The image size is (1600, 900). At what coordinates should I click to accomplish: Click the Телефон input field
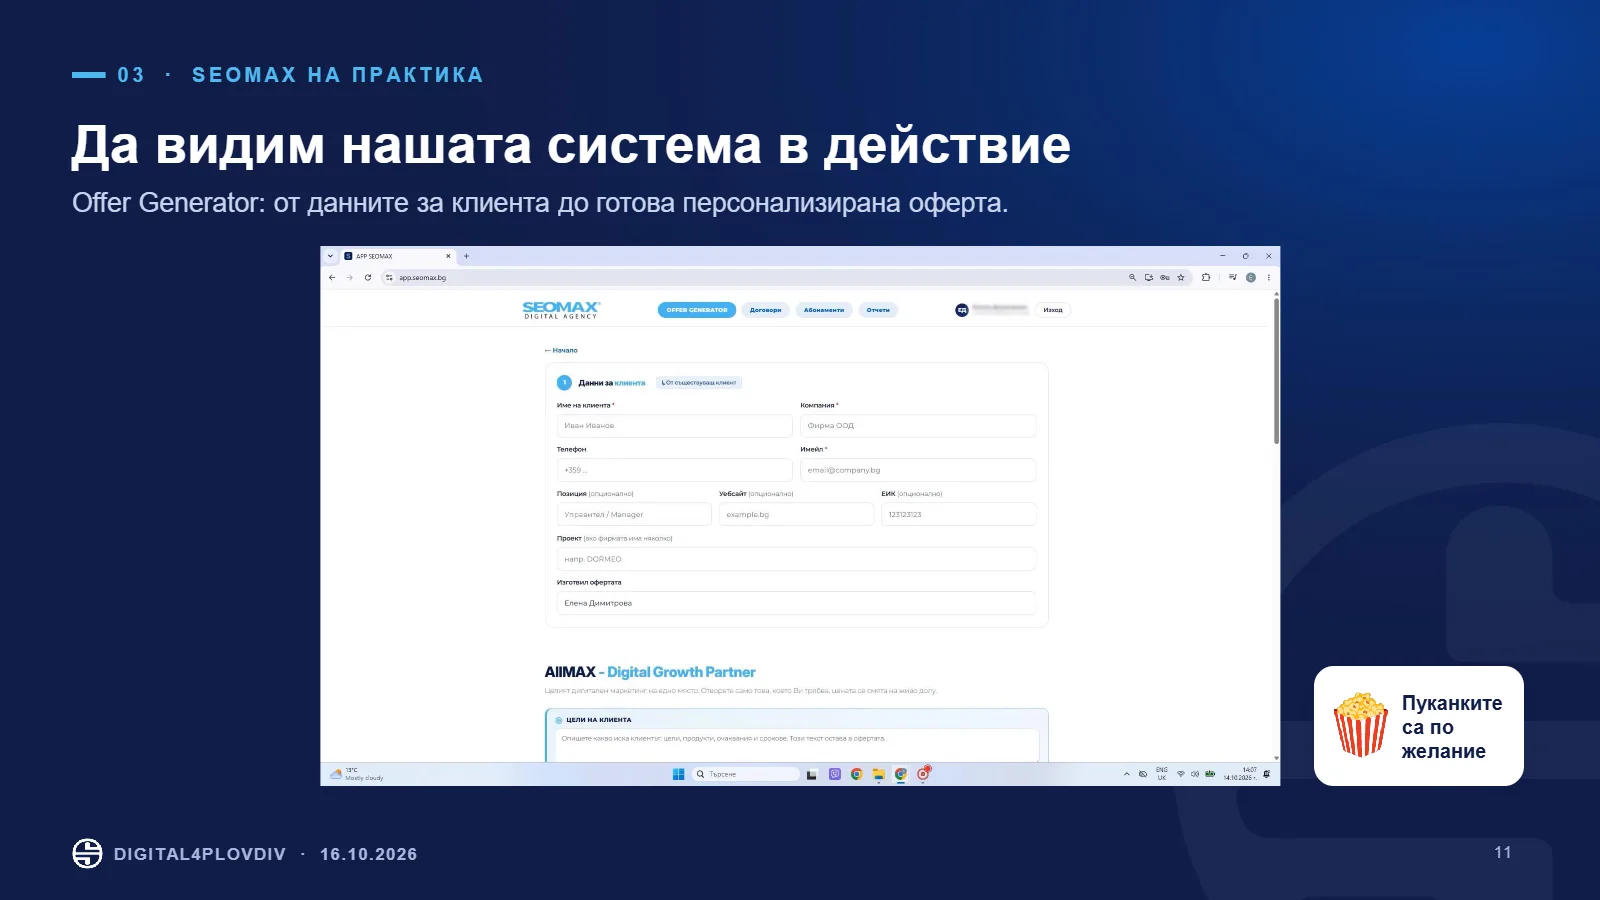(675, 470)
